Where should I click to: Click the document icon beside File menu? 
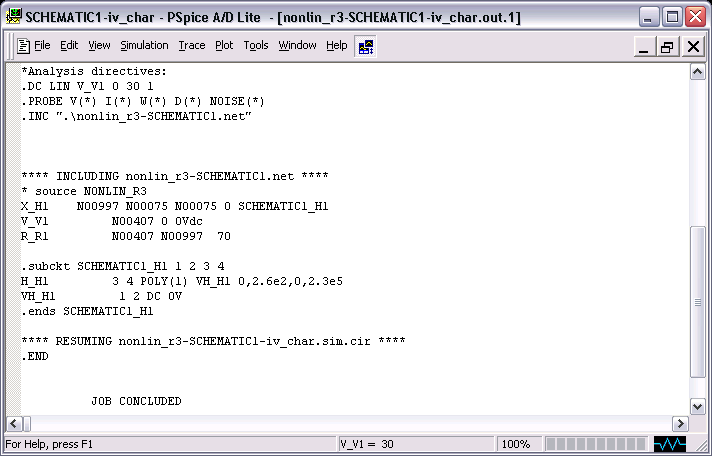[24, 46]
